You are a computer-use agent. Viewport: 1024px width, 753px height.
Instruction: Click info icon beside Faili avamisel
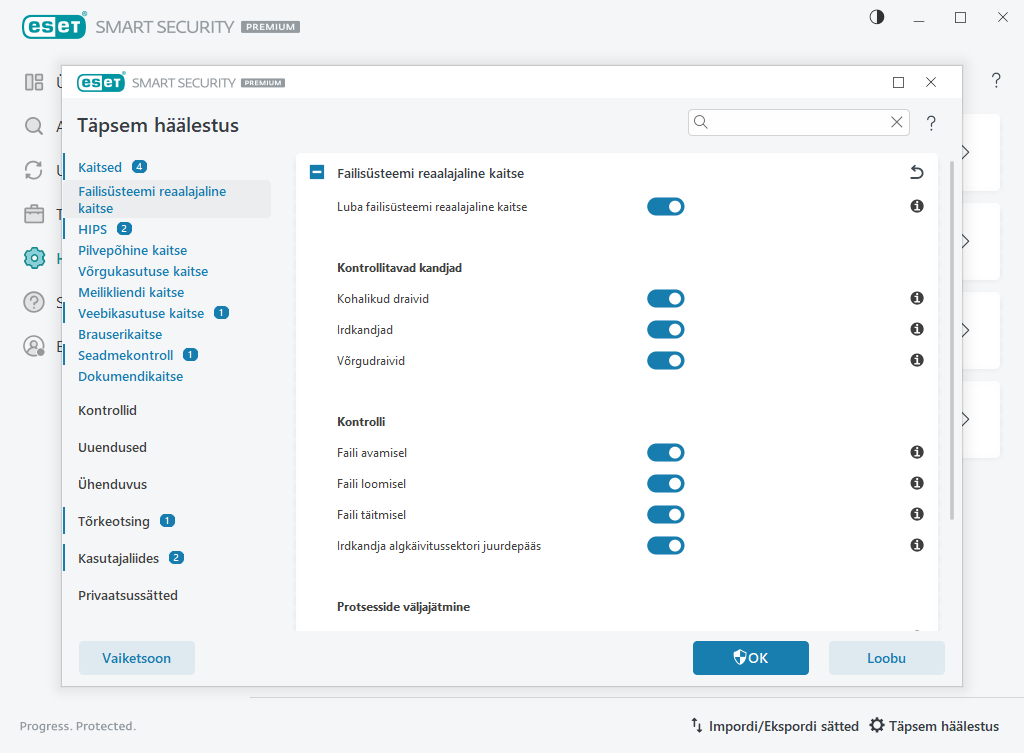pos(916,453)
